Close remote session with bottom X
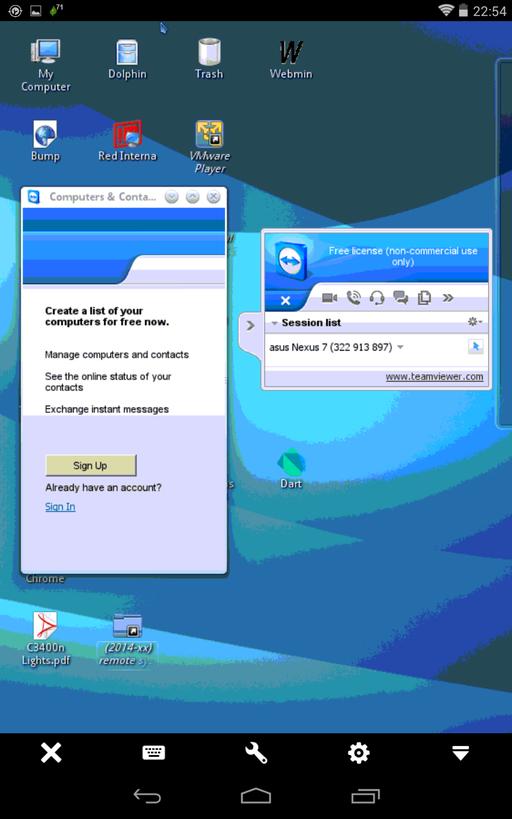Image resolution: width=512 pixels, height=819 pixels. pos(51,753)
